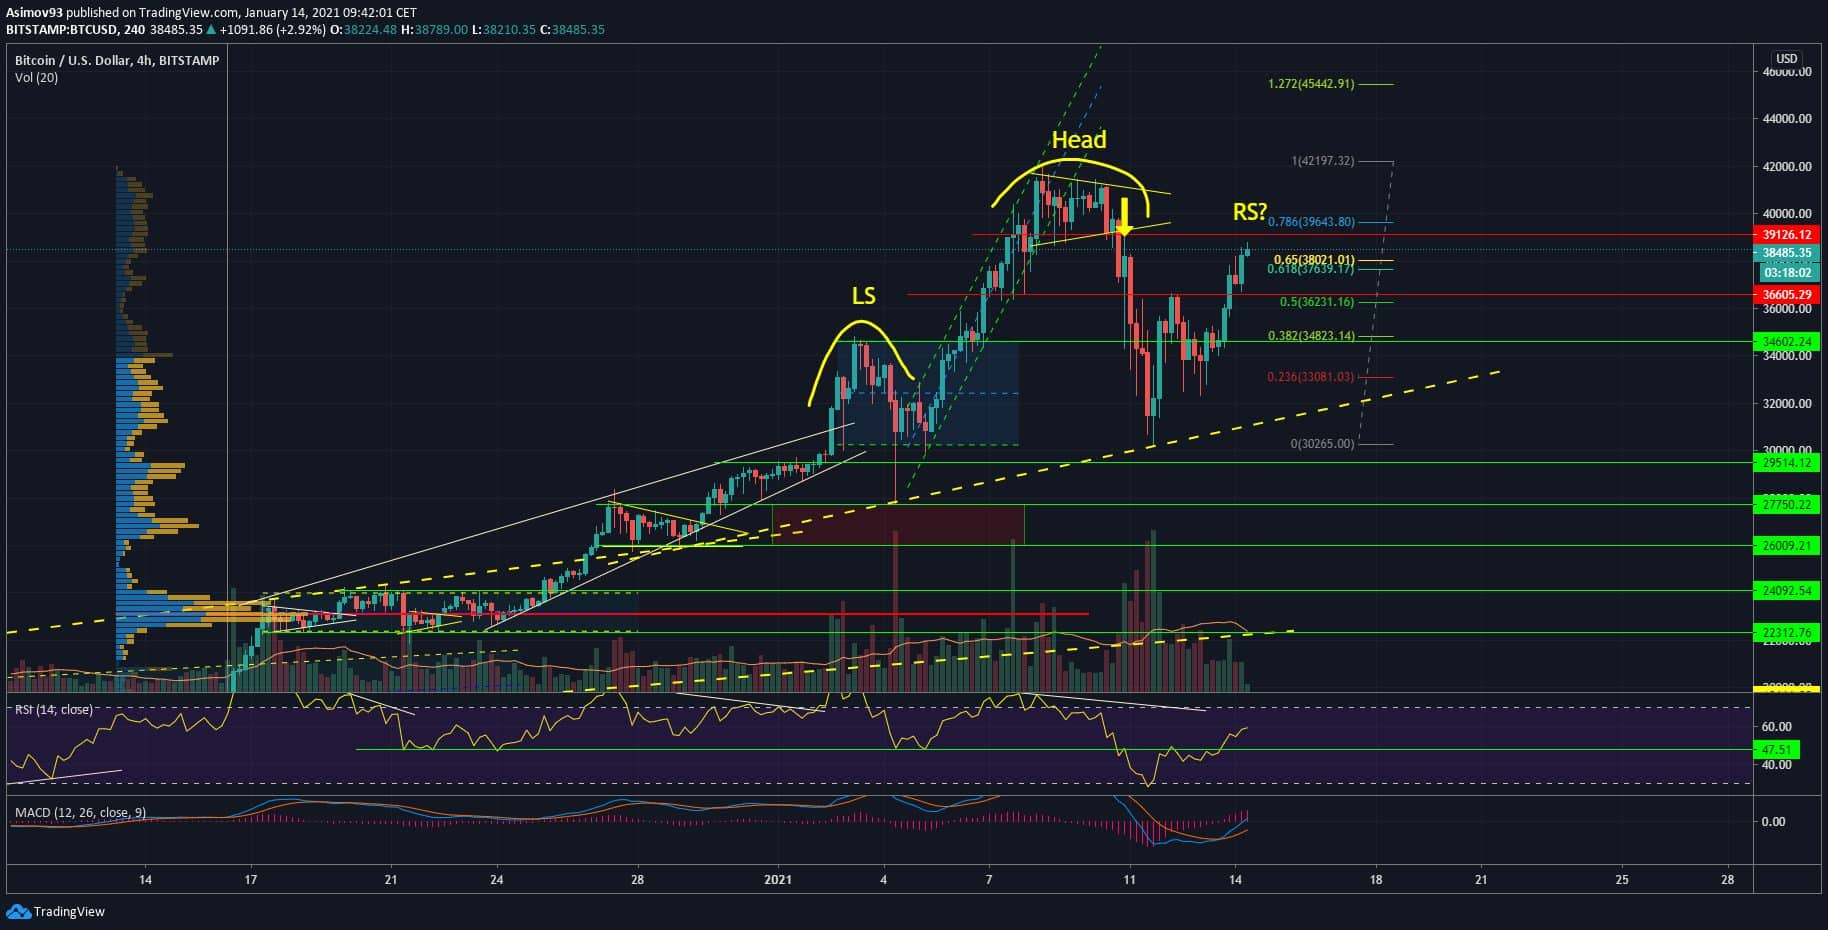Select the green 24092.54 price line label
1828x930 pixels.
click(1787, 591)
